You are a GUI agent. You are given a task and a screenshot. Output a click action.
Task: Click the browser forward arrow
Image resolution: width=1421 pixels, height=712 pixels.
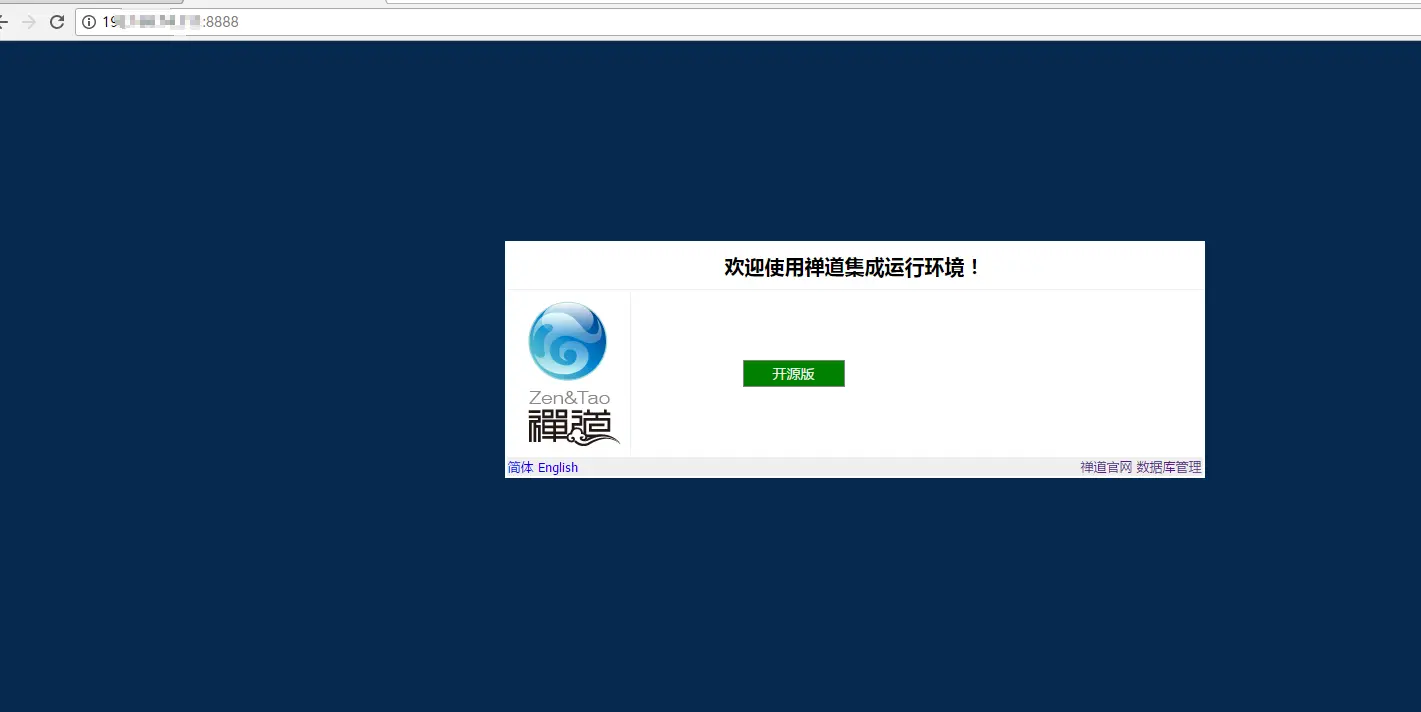tap(28, 21)
